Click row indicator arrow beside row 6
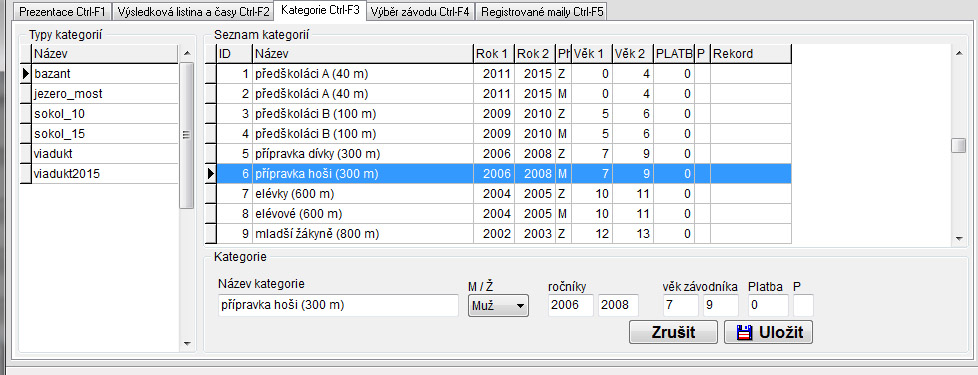The height and width of the screenshot is (375, 978). [x=210, y=173]
